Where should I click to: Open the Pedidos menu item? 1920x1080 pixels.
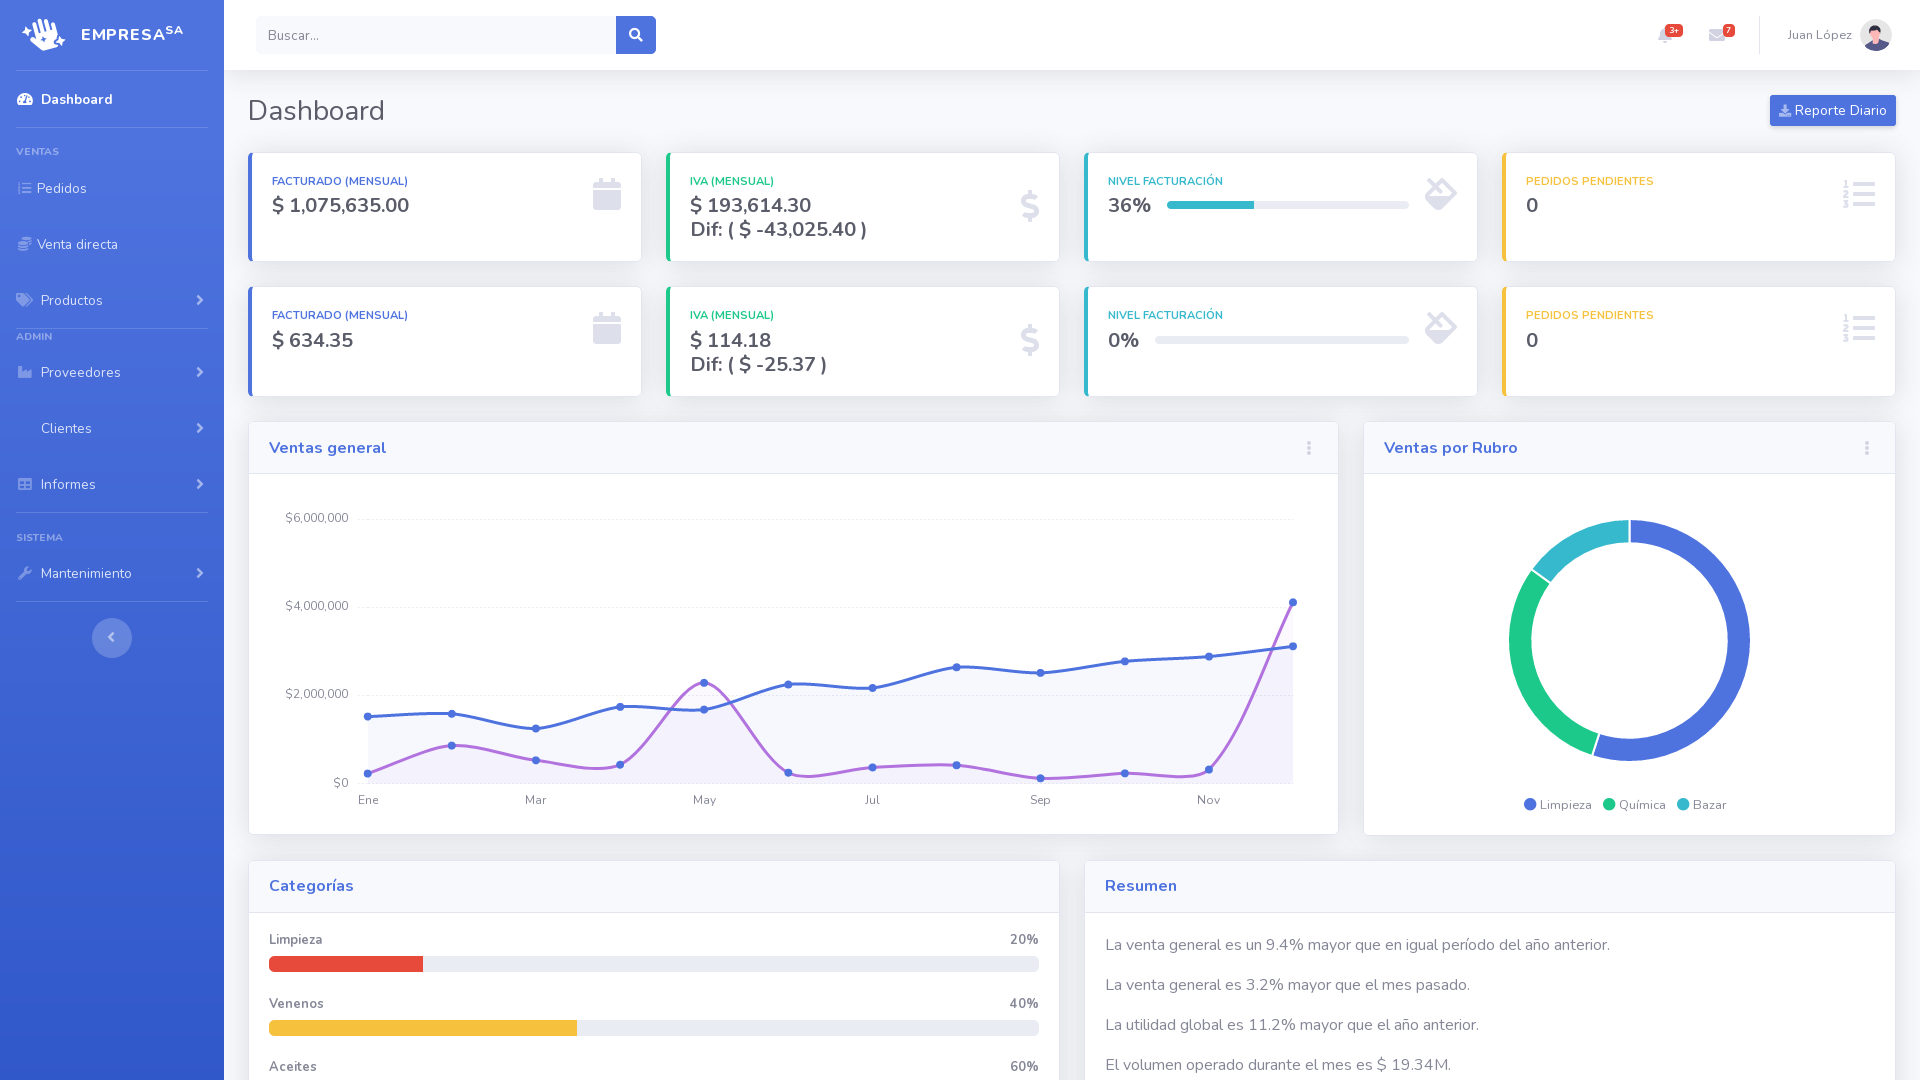coord(62,188)
